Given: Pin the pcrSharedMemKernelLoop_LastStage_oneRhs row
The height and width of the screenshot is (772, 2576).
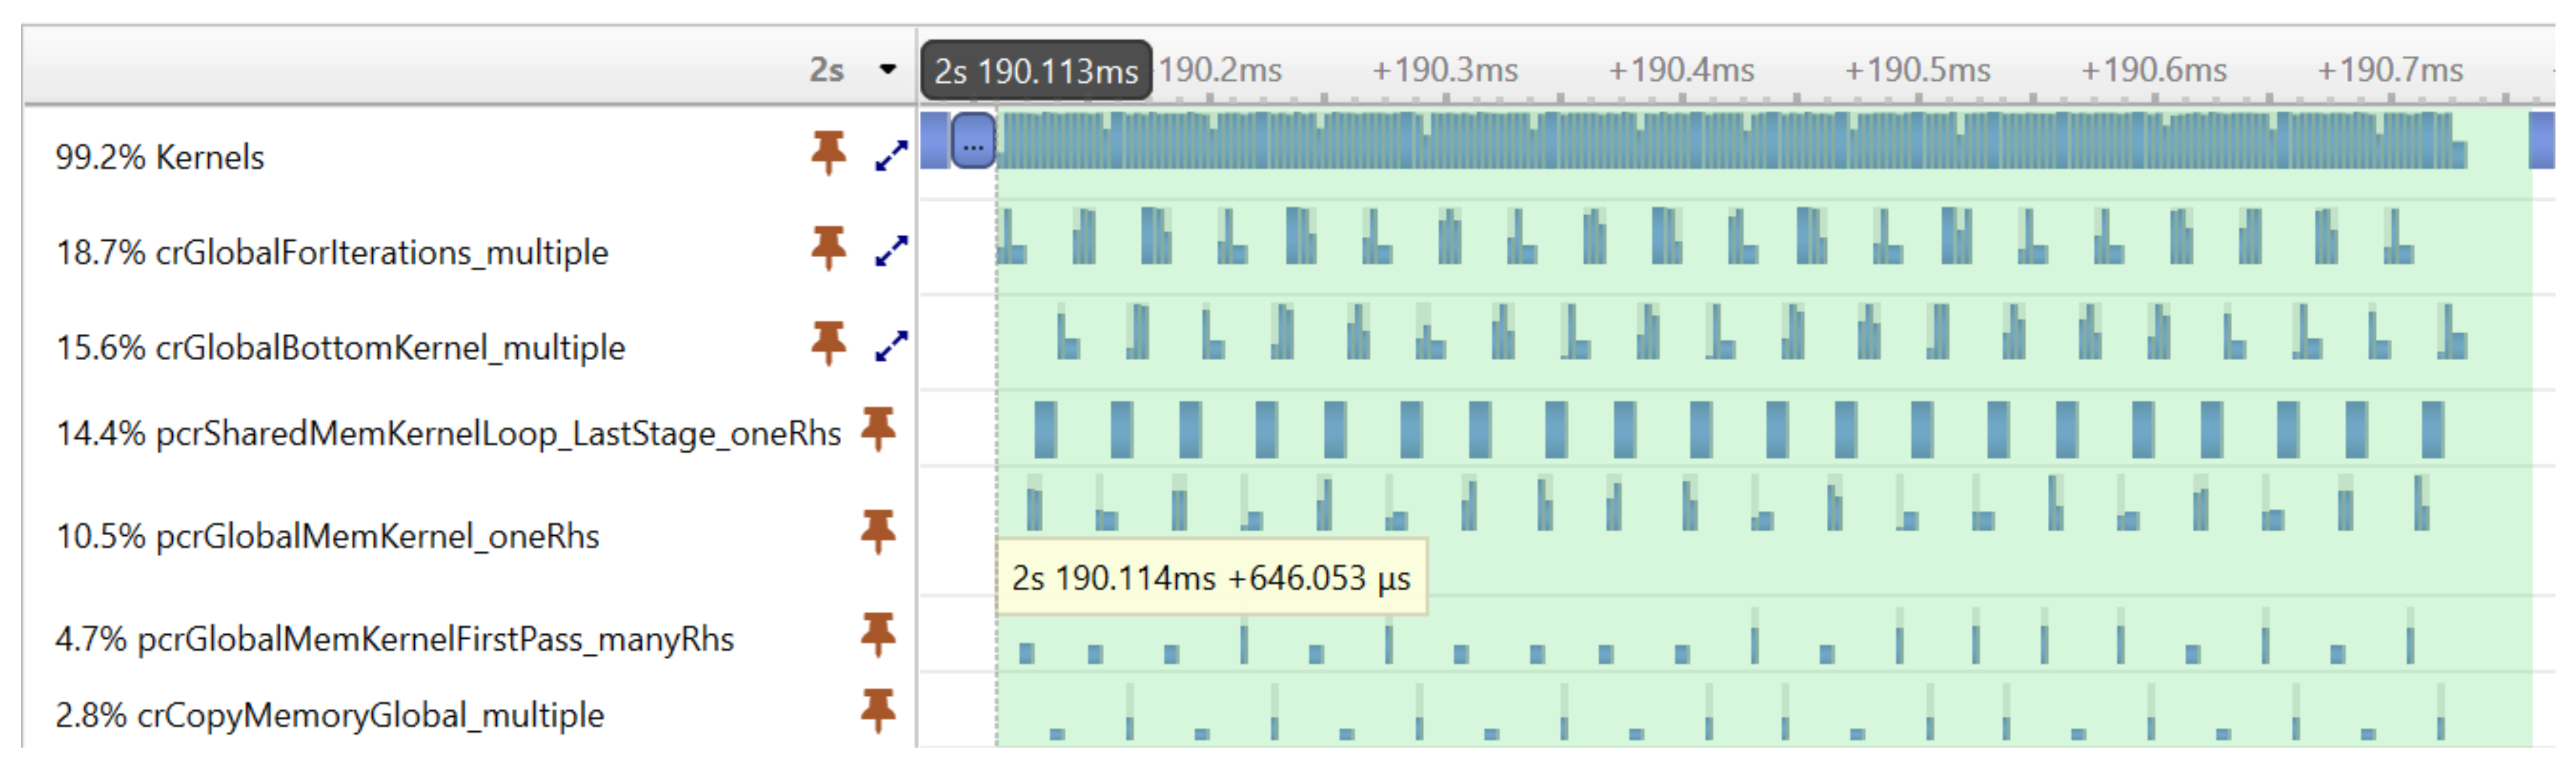Looking at the screenshot, I should coord(878,429).
